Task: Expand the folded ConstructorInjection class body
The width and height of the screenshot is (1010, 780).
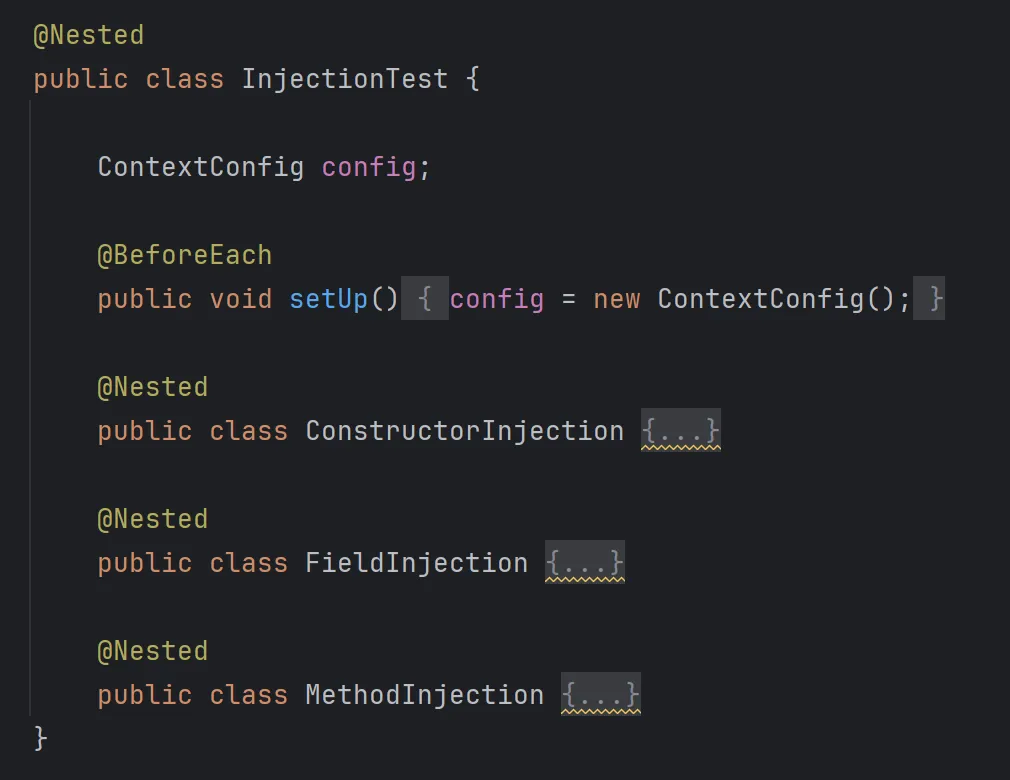Action: pos(680,432)
